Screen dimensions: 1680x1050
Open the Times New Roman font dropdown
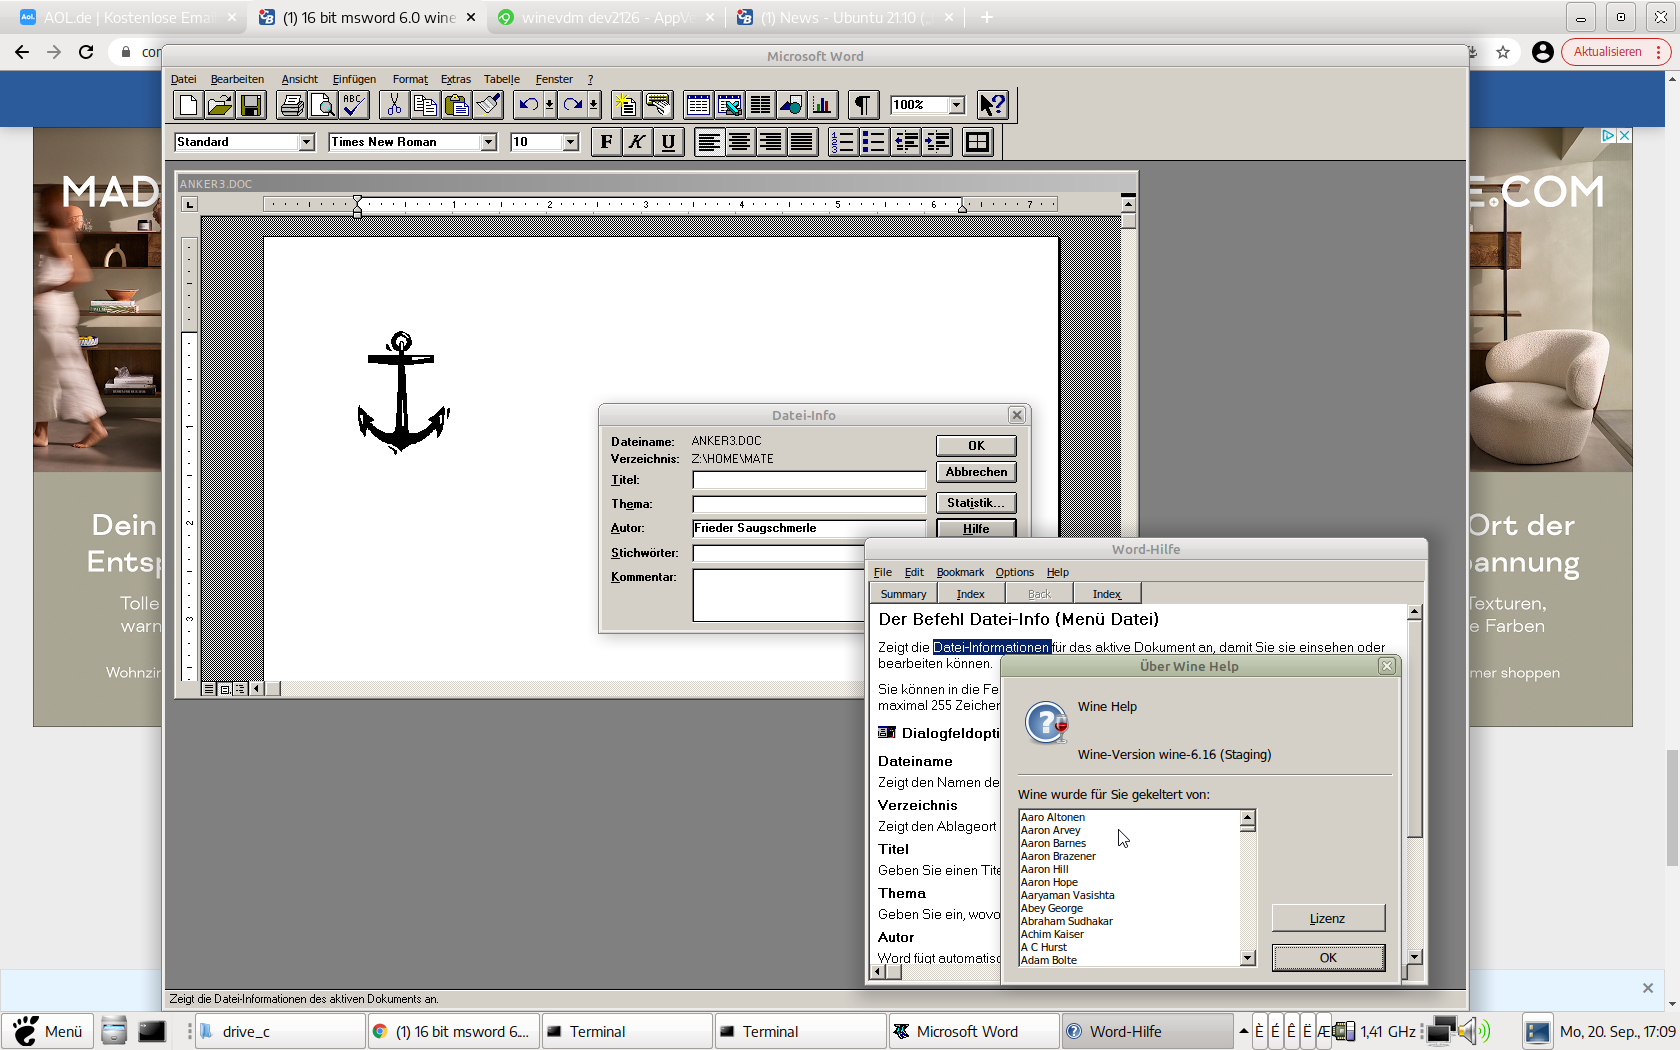click(x=489, y=142)
